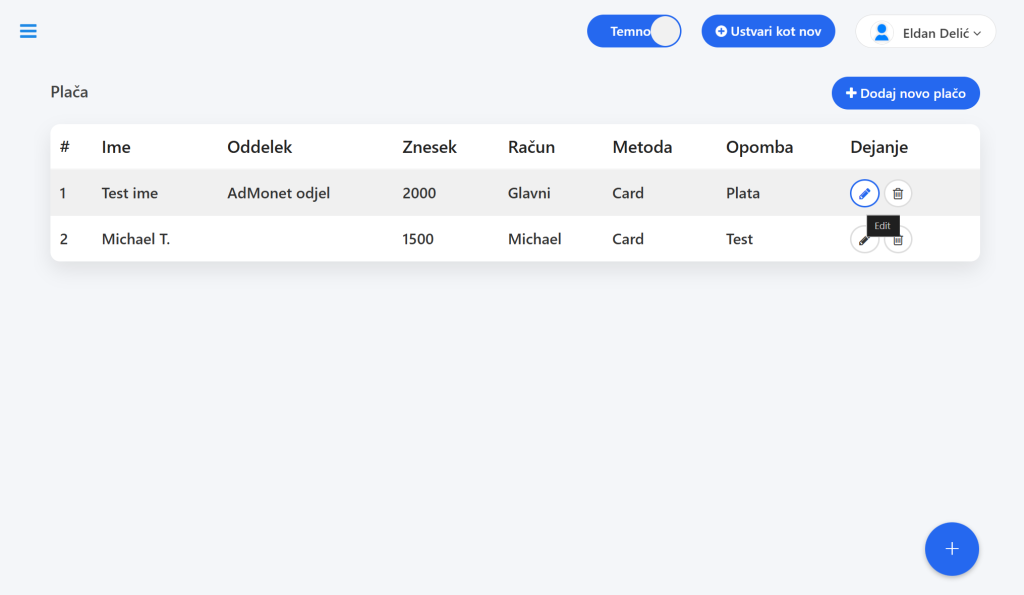Click the Oddelek column header
This screenshot has height=595, width=1024.
(259, 147)
